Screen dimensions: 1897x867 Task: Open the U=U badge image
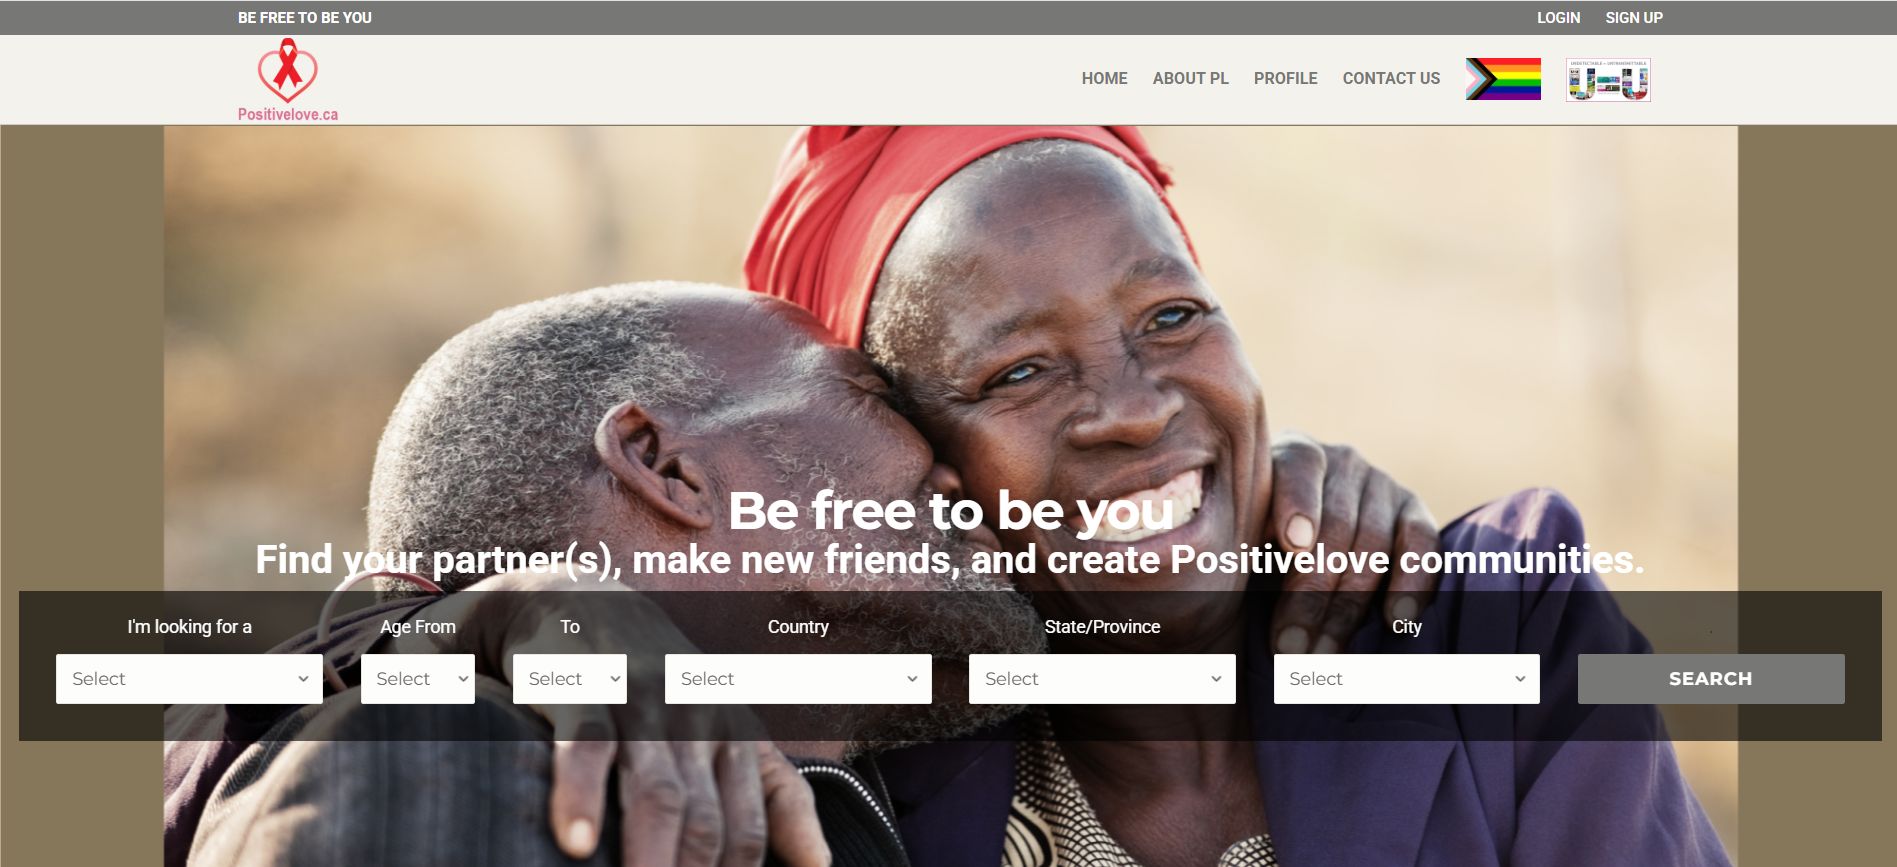(x=1608, y=79)
